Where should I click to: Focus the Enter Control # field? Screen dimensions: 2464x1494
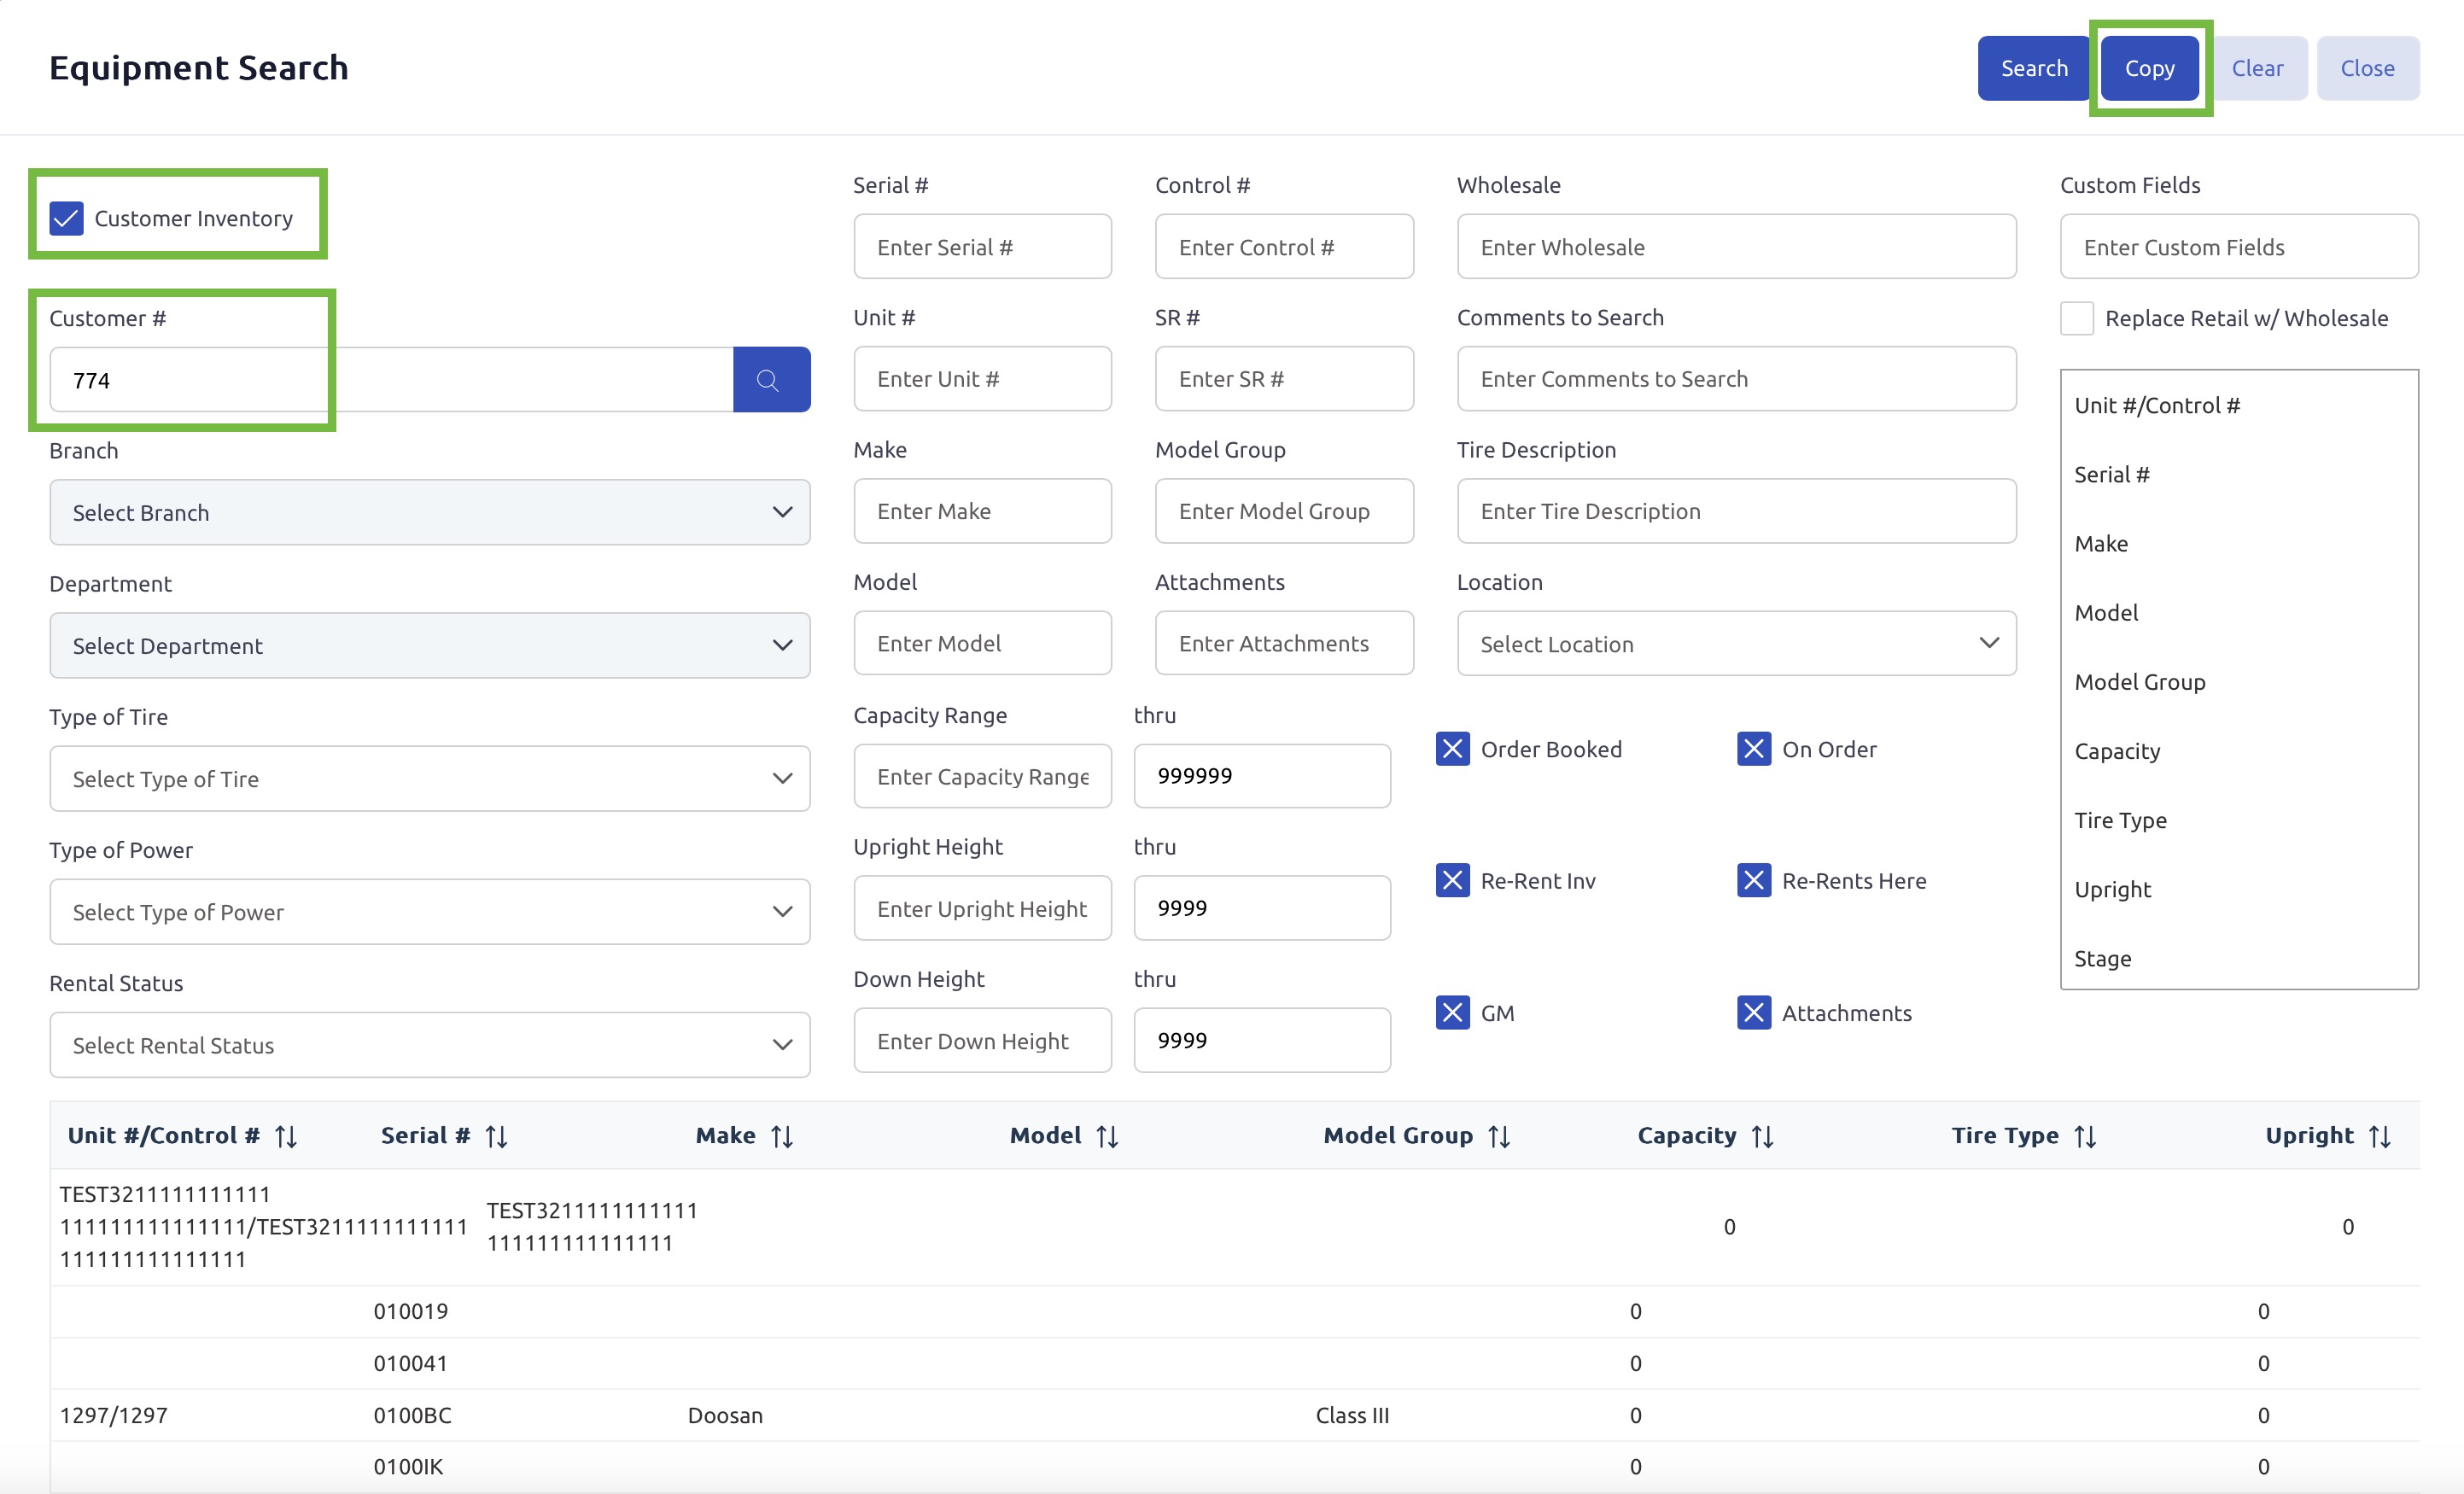click(x=1283, y=246)
